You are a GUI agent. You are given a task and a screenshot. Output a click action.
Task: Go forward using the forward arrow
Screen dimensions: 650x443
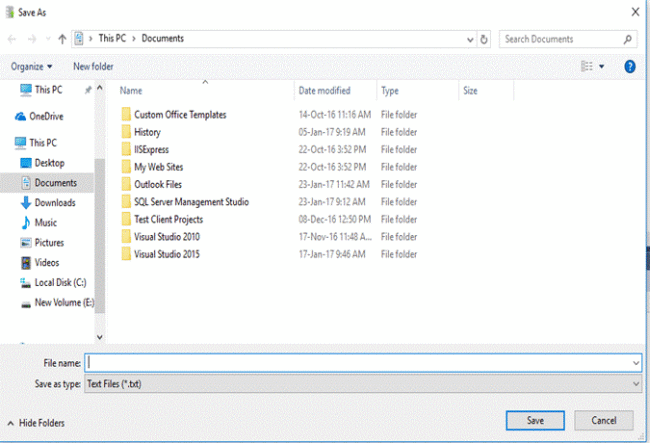[32, 39]
